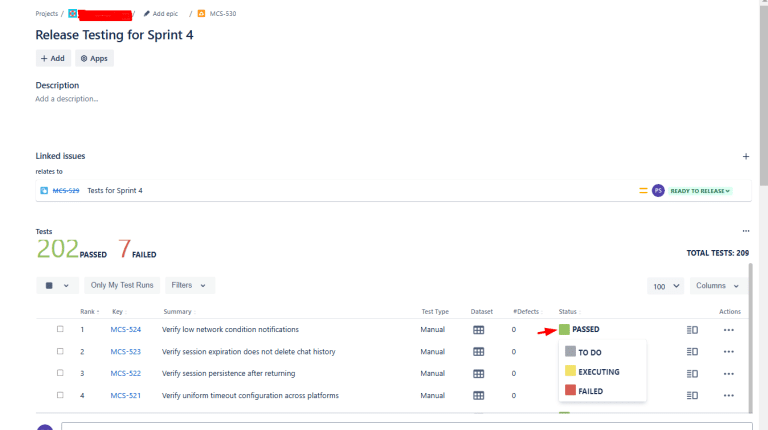Open linked issue MCS-529
Viewport: 768px width, 430px height.
pyautogui.click(x=66, y=191)
